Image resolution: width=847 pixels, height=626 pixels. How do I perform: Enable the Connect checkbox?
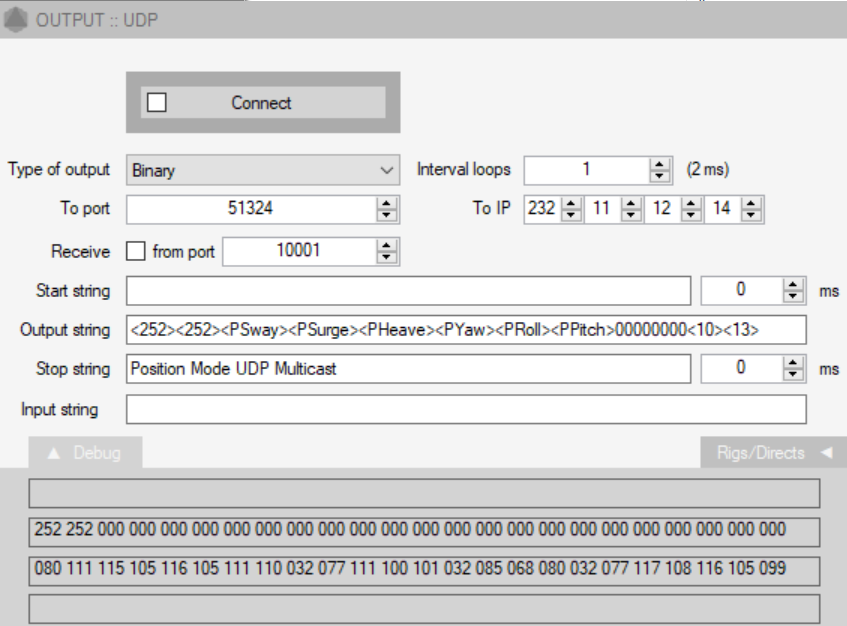pyautogui.click(x=157, y=102)
